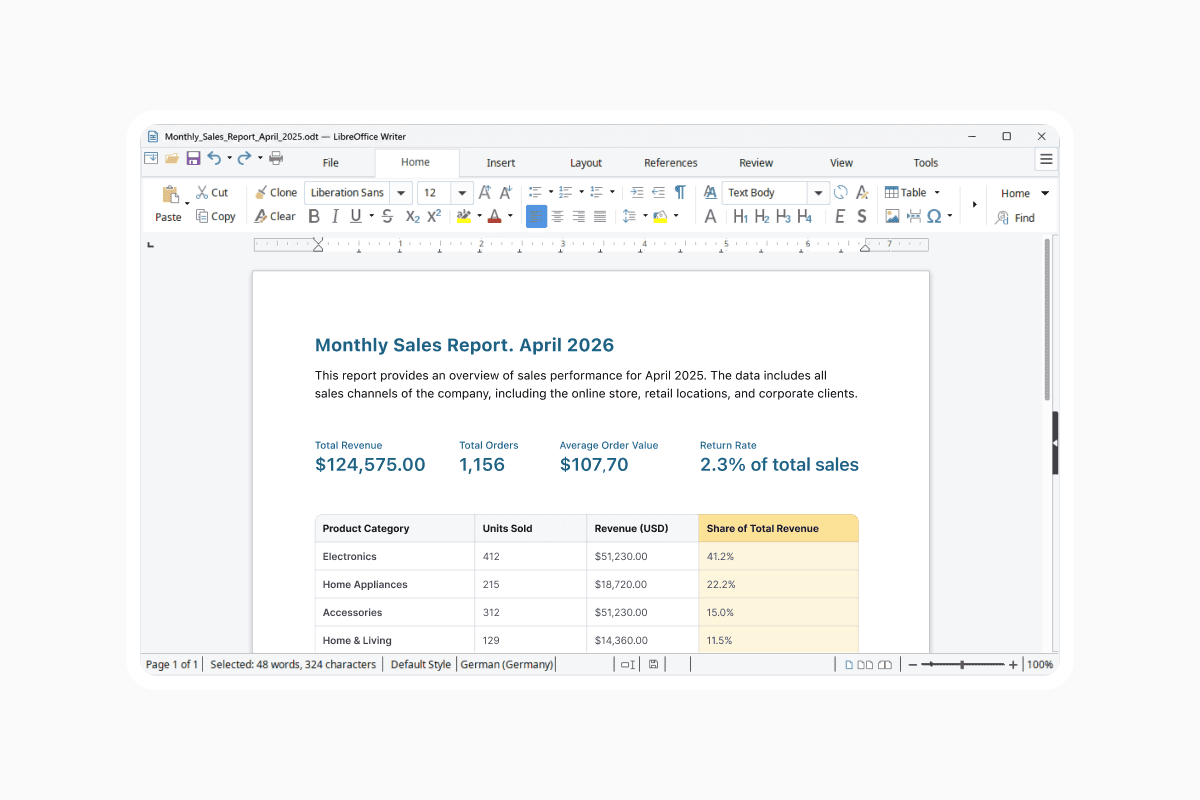Screen dimensions: 1200x800
Task: Click the Open folder icon
Action: coord(172,158)
